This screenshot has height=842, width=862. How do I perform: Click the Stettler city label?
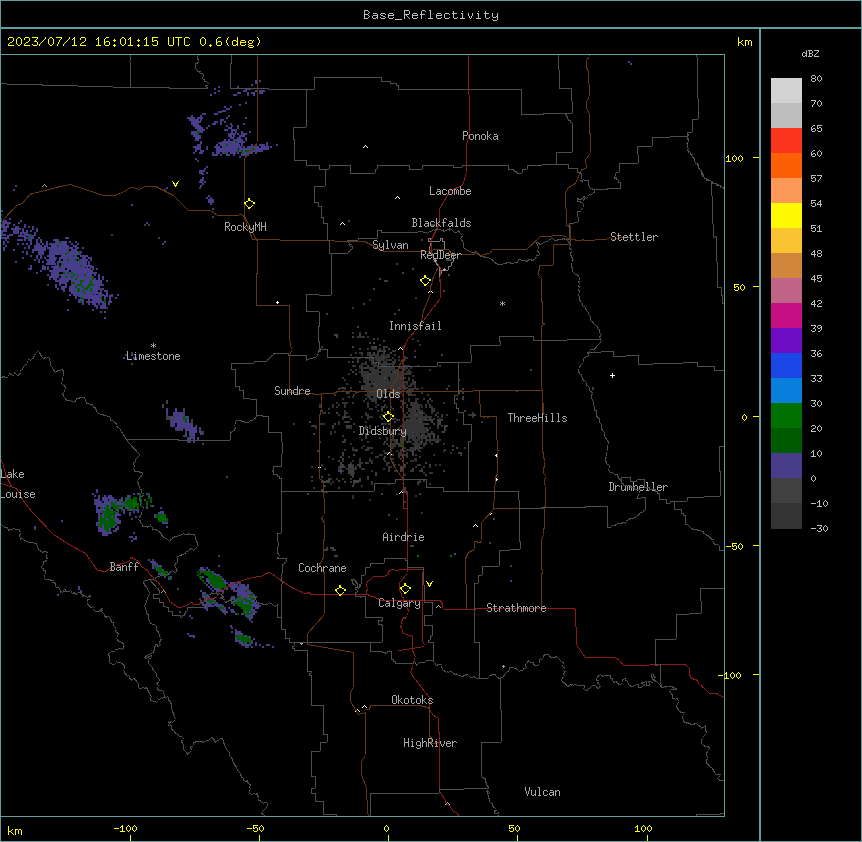coord(634,237)
